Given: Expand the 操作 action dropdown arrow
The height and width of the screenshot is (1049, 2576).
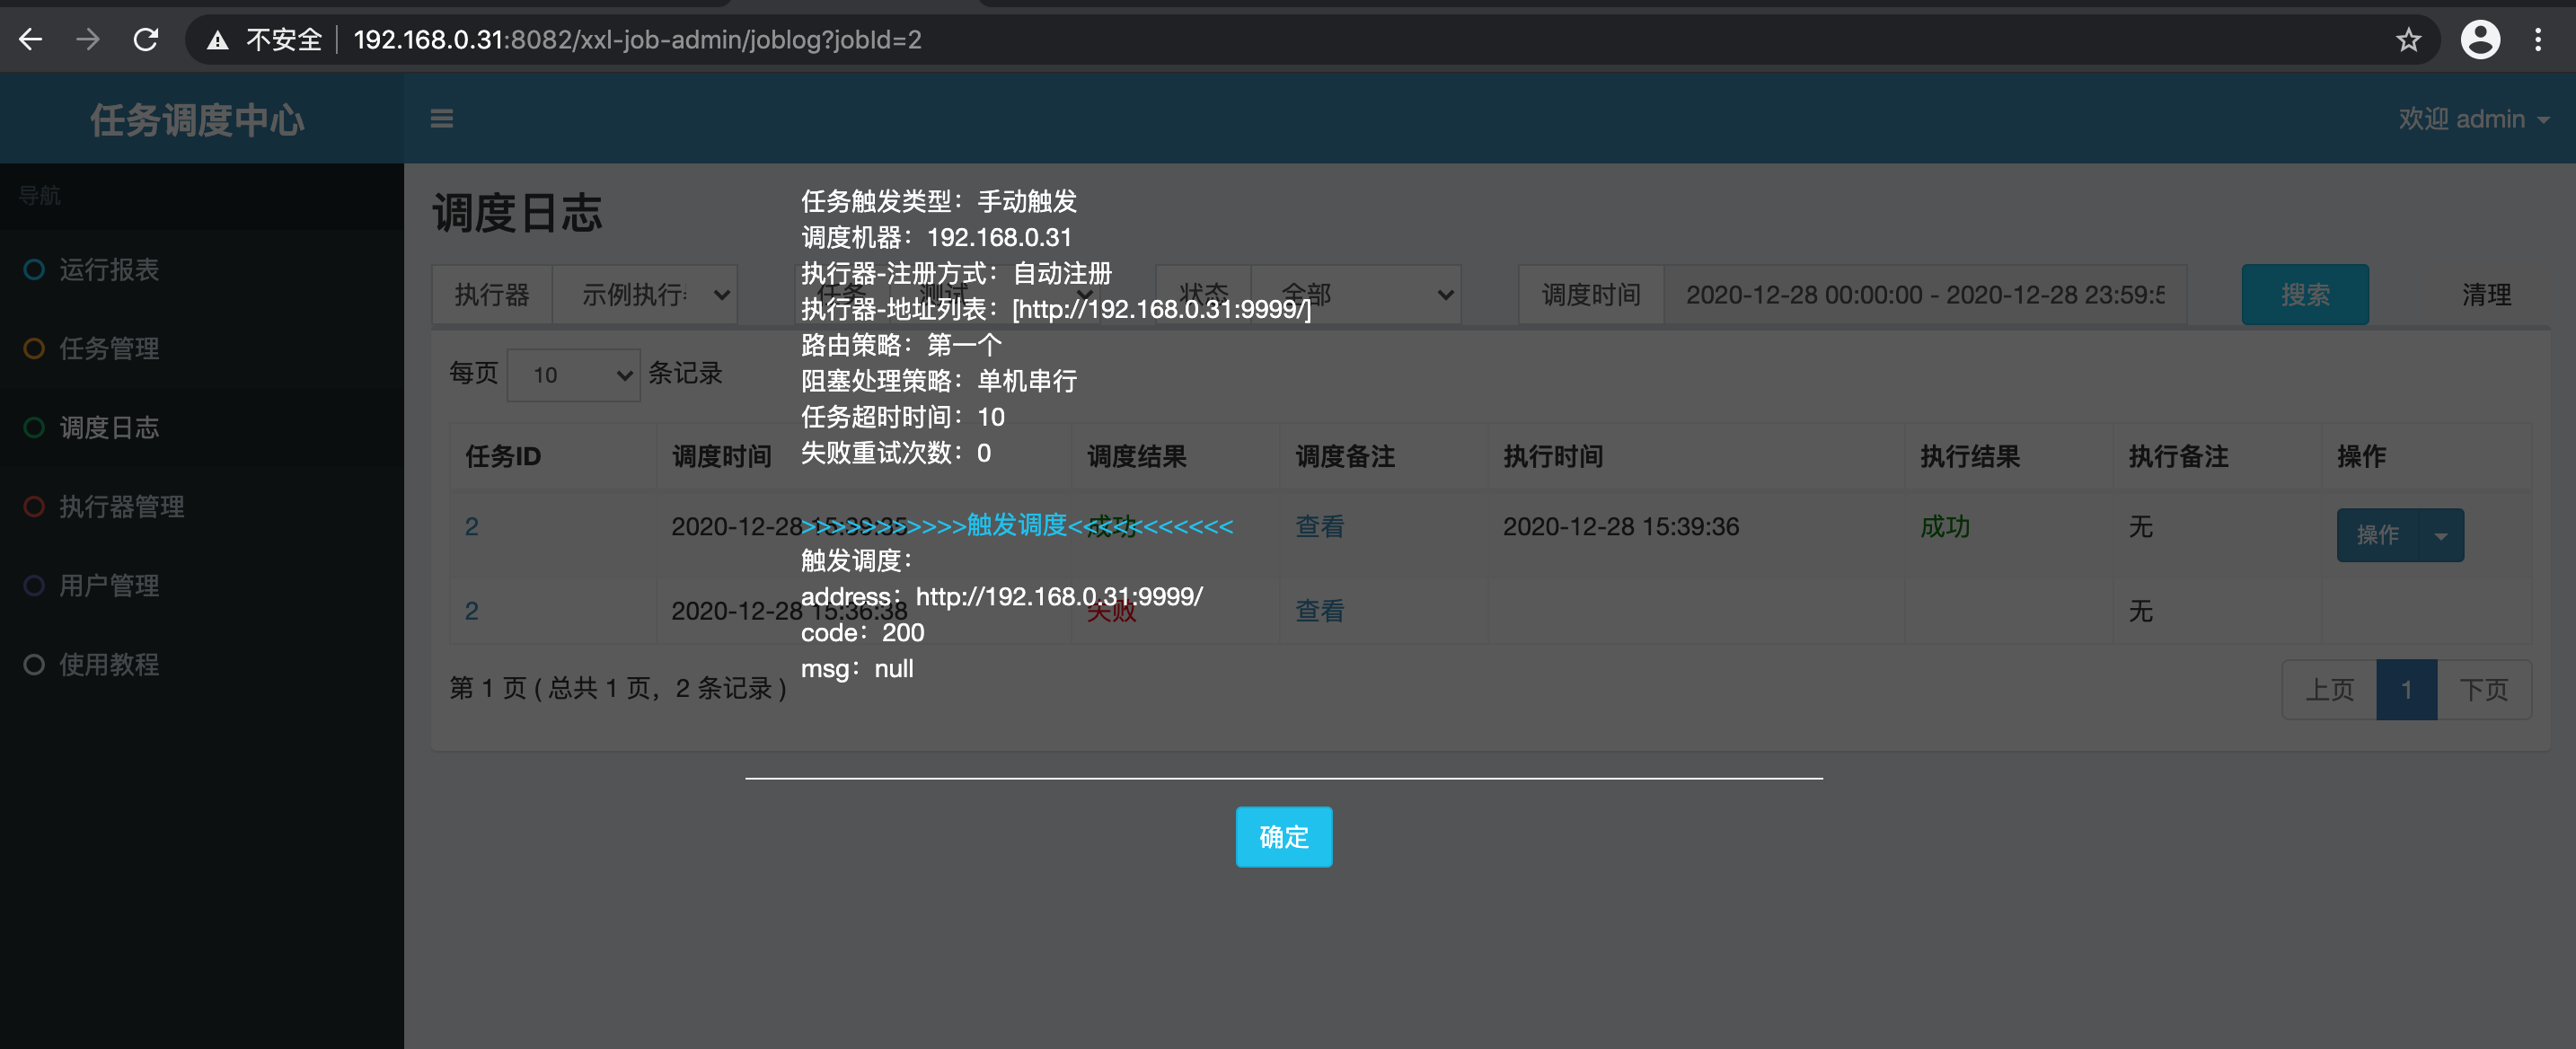Looking at the screenshot, I should click(2440, 535).
